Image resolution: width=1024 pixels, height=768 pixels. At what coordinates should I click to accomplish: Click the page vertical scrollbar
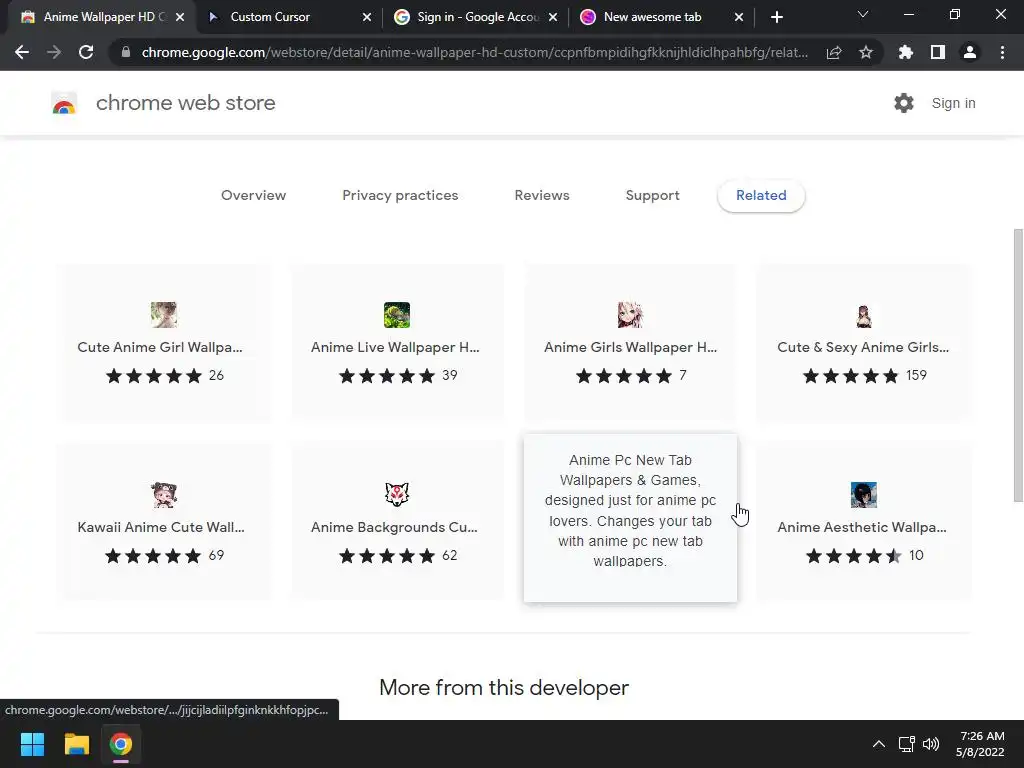1018,366
